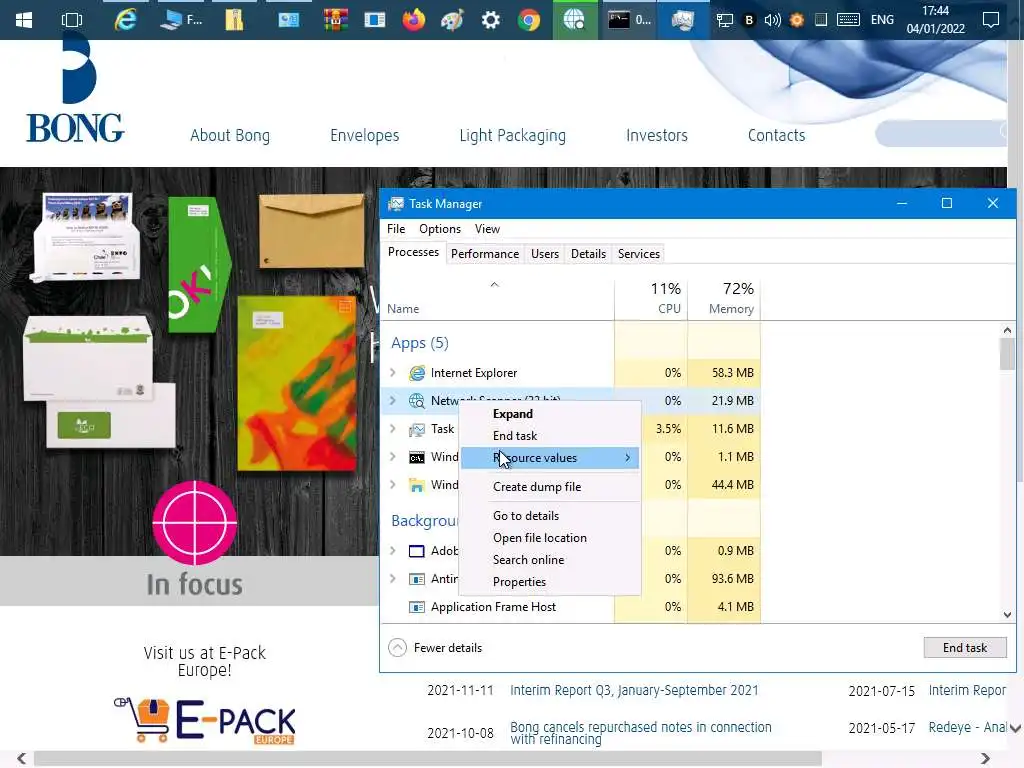Open the WinRAR taskbar icon

(336, 20)
